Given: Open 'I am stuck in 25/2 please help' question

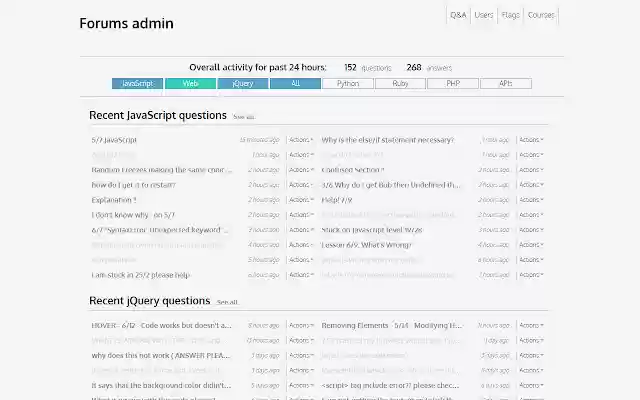Looking at the screenshot, I should point(141,275).
